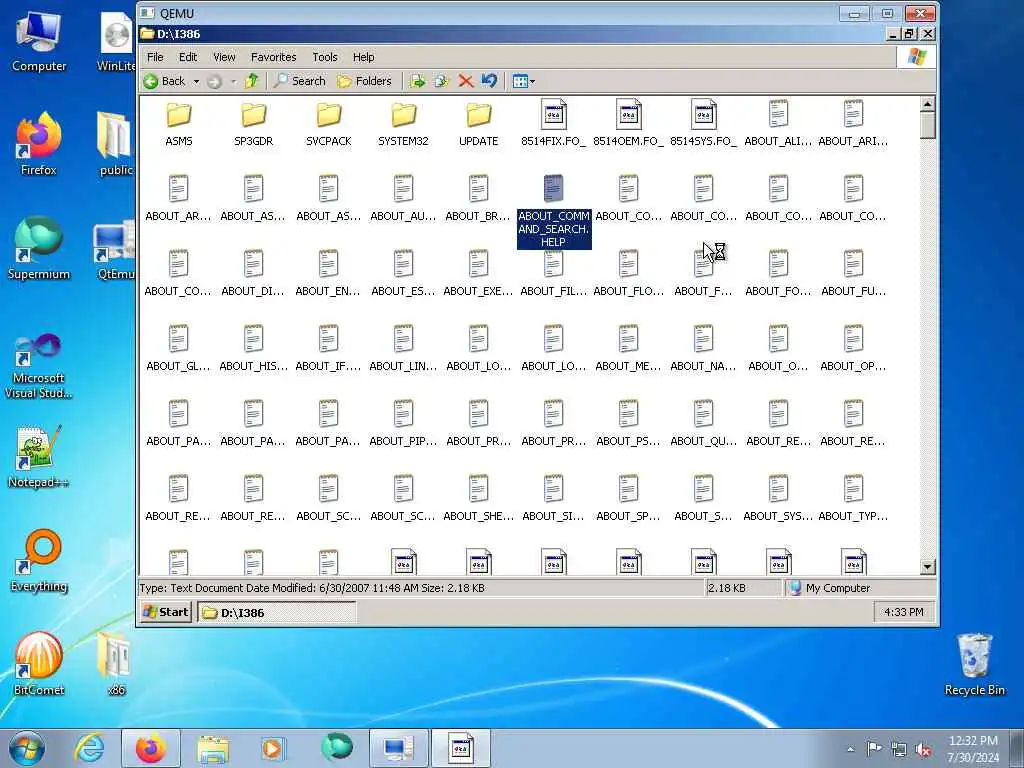Viewport: 1024px width, 768px height.
Task: Select the ASMS folder
Action: pyautogui.click(x=178, y=124)
